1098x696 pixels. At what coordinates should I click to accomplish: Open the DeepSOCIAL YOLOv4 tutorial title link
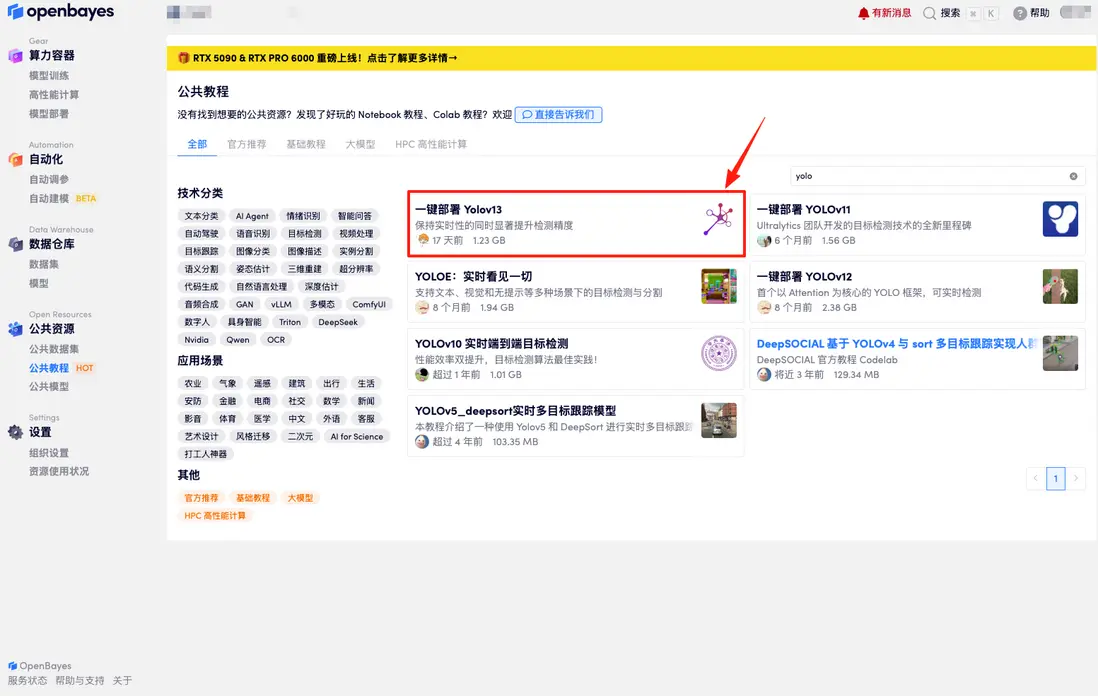pyautogui.click(x=896, y=344)
